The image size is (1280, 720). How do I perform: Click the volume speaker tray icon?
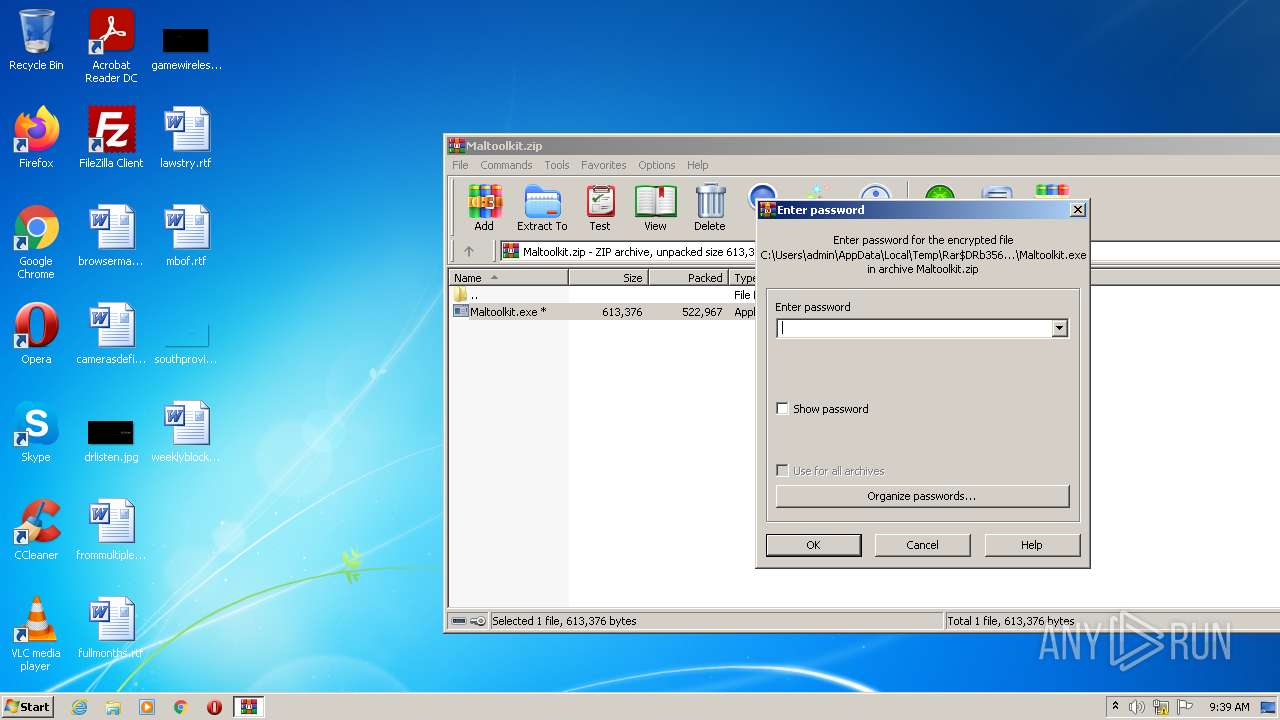click(x=1137, y=707)
